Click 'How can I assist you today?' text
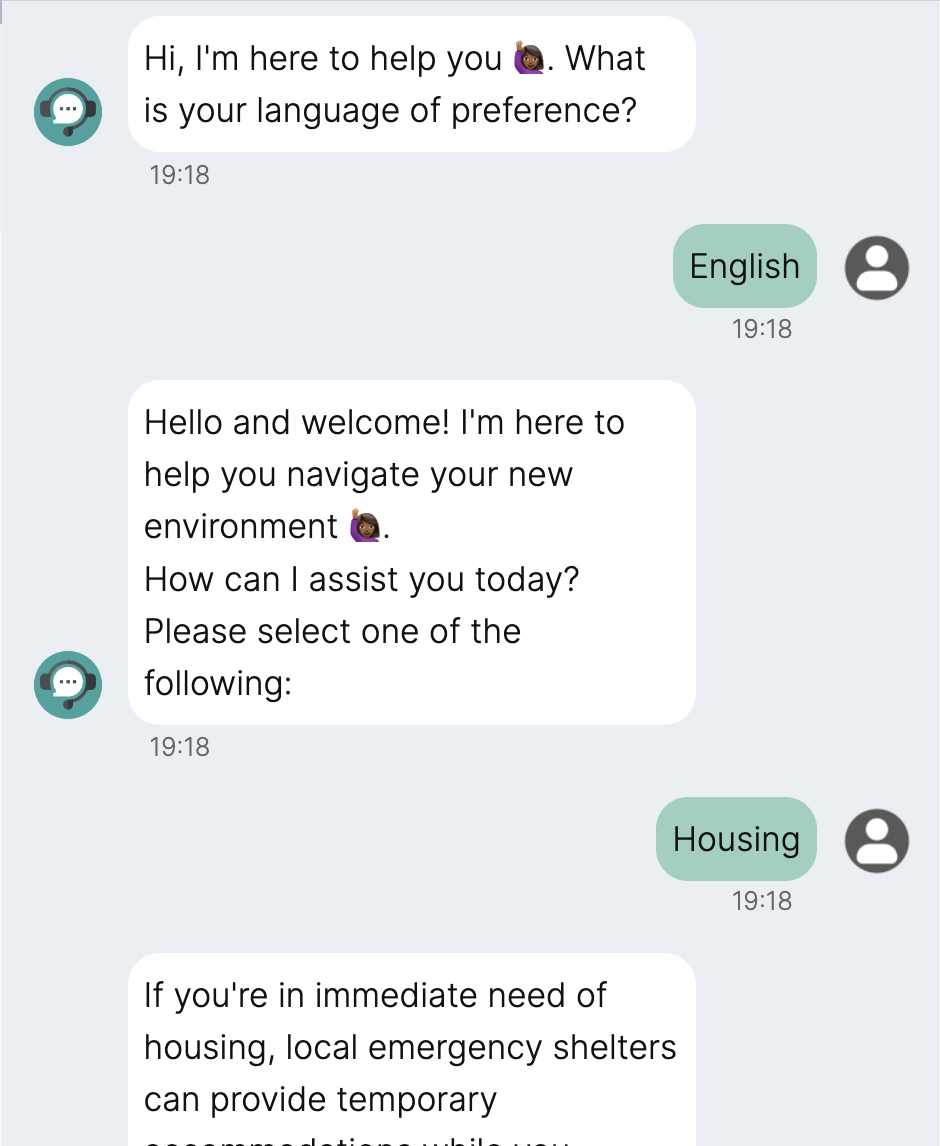940x1146 pixels. tap(361, 579)
